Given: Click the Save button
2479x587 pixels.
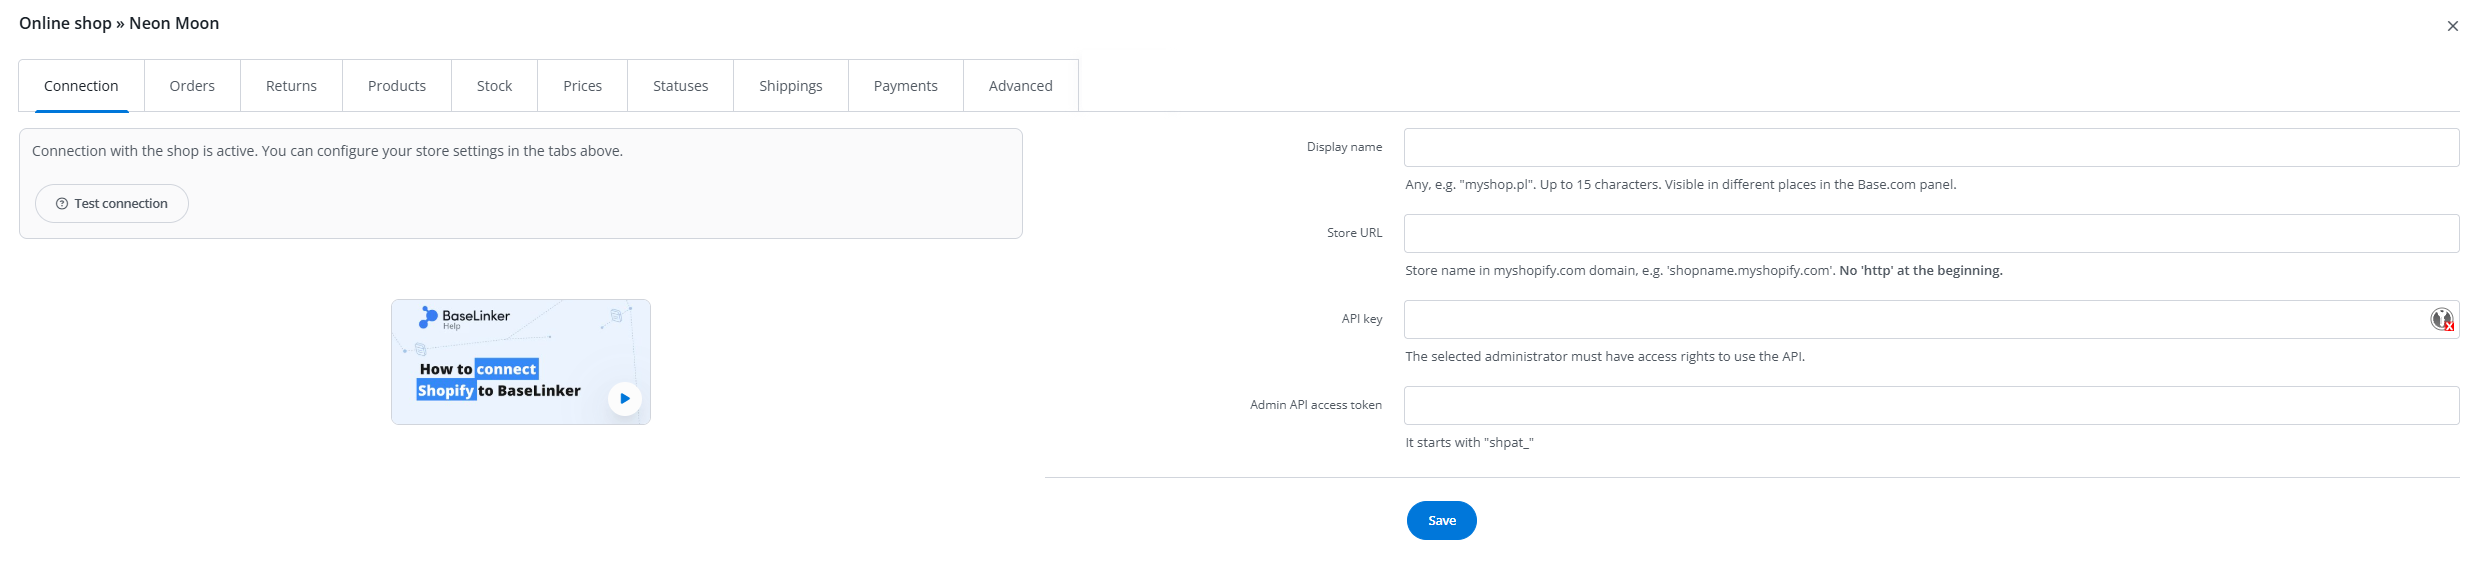Looking at the screenshot, I should point(1441,521).
